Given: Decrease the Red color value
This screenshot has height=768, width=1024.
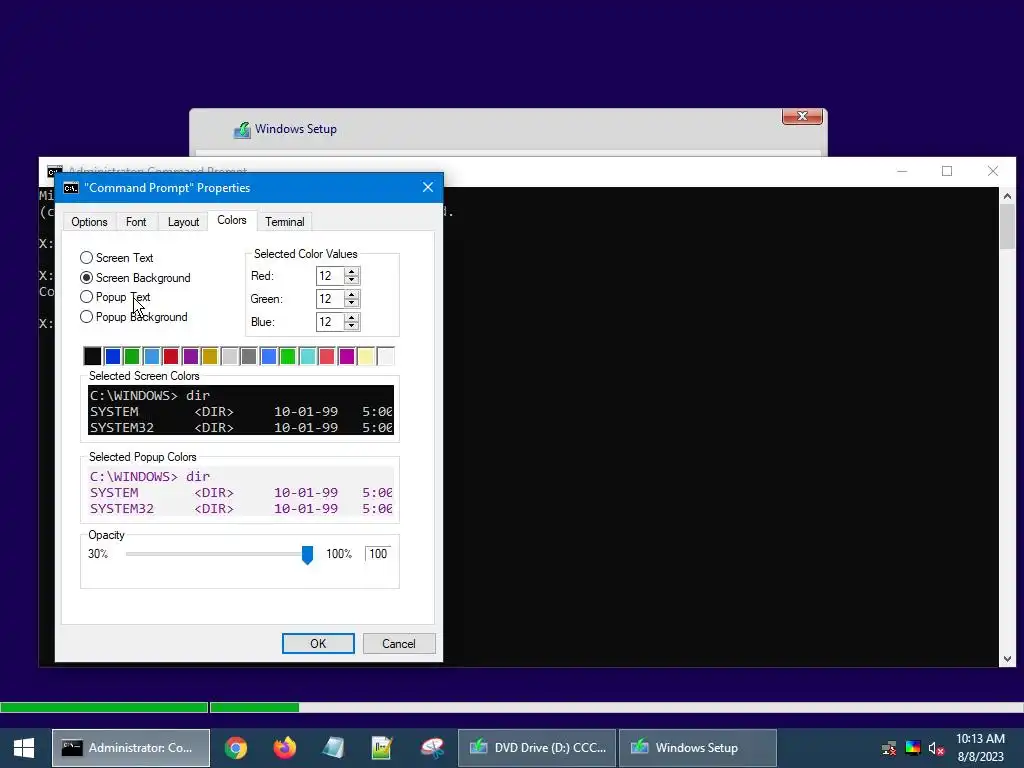Looking at the screenshot, I should point(352,280).
